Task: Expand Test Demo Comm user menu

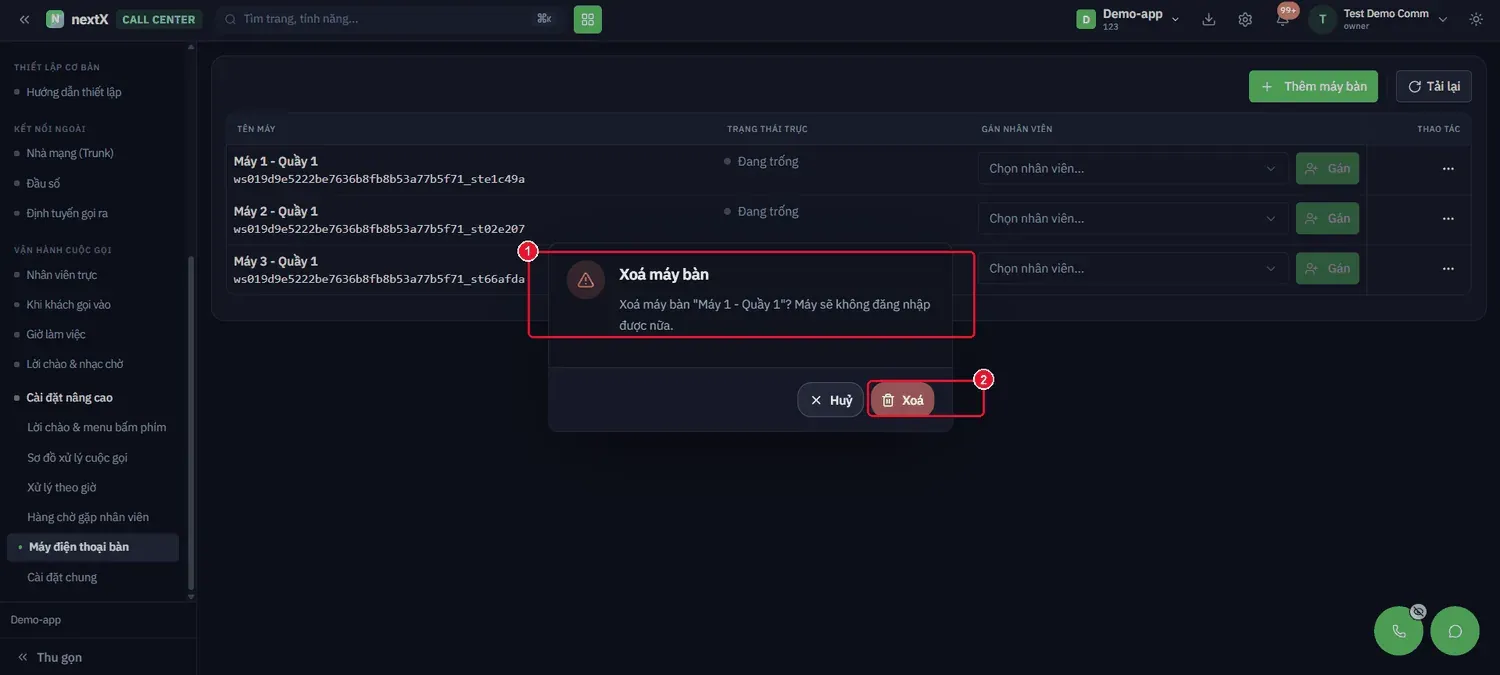Action: point(1442,20)
